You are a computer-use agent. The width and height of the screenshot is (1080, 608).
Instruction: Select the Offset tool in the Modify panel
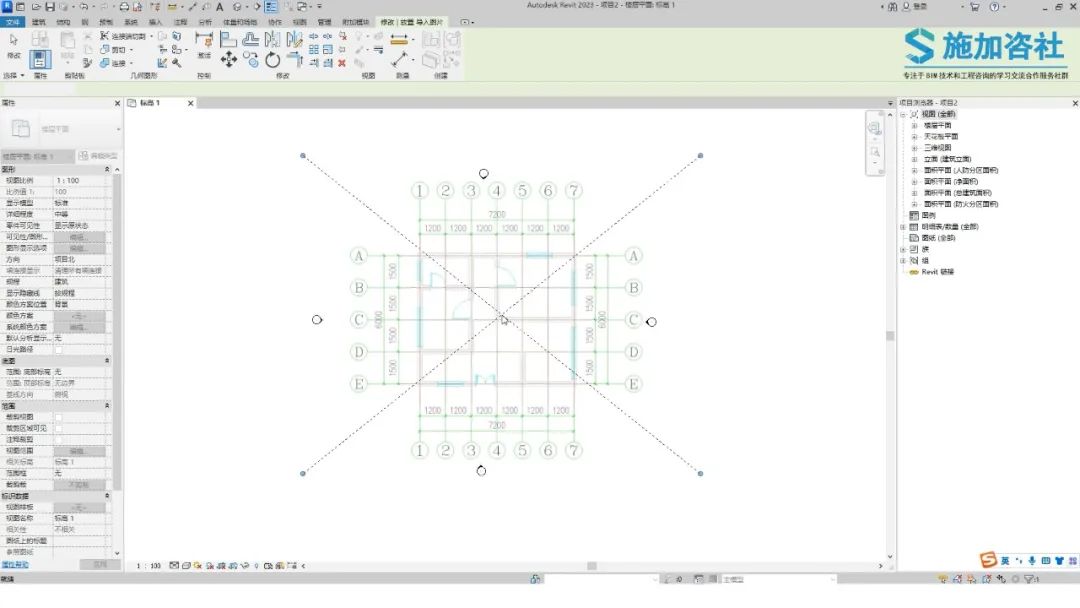(x=251, y=39)
